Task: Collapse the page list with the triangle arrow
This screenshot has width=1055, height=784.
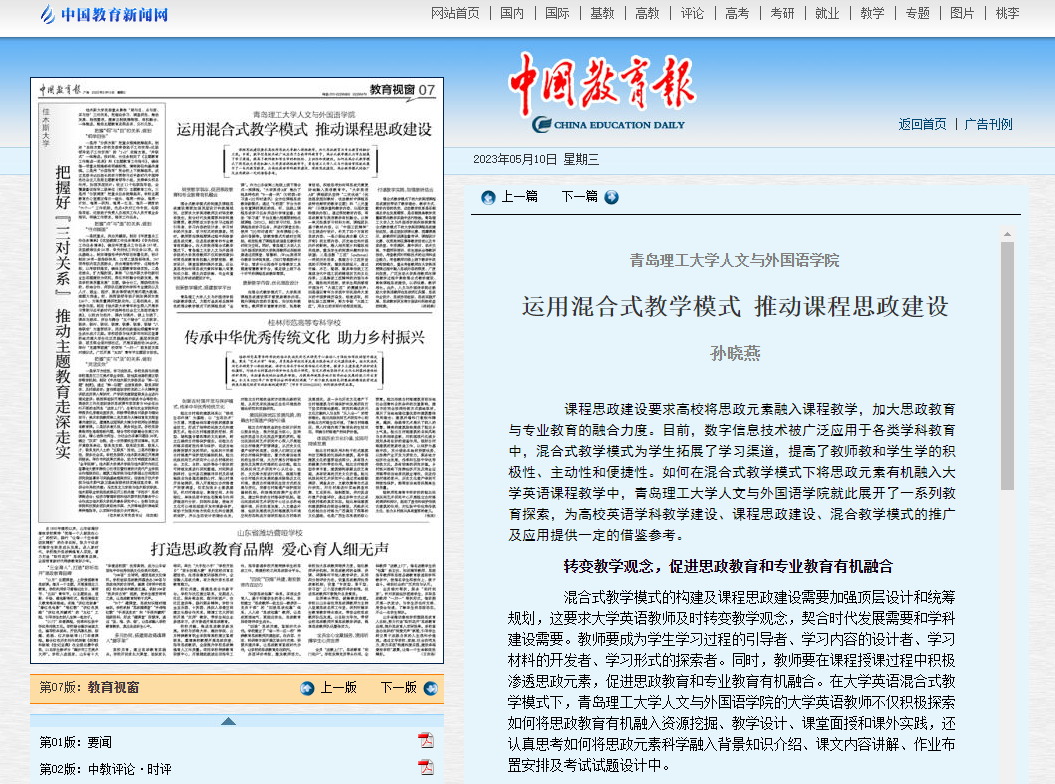Action: (x=228, y=720)
